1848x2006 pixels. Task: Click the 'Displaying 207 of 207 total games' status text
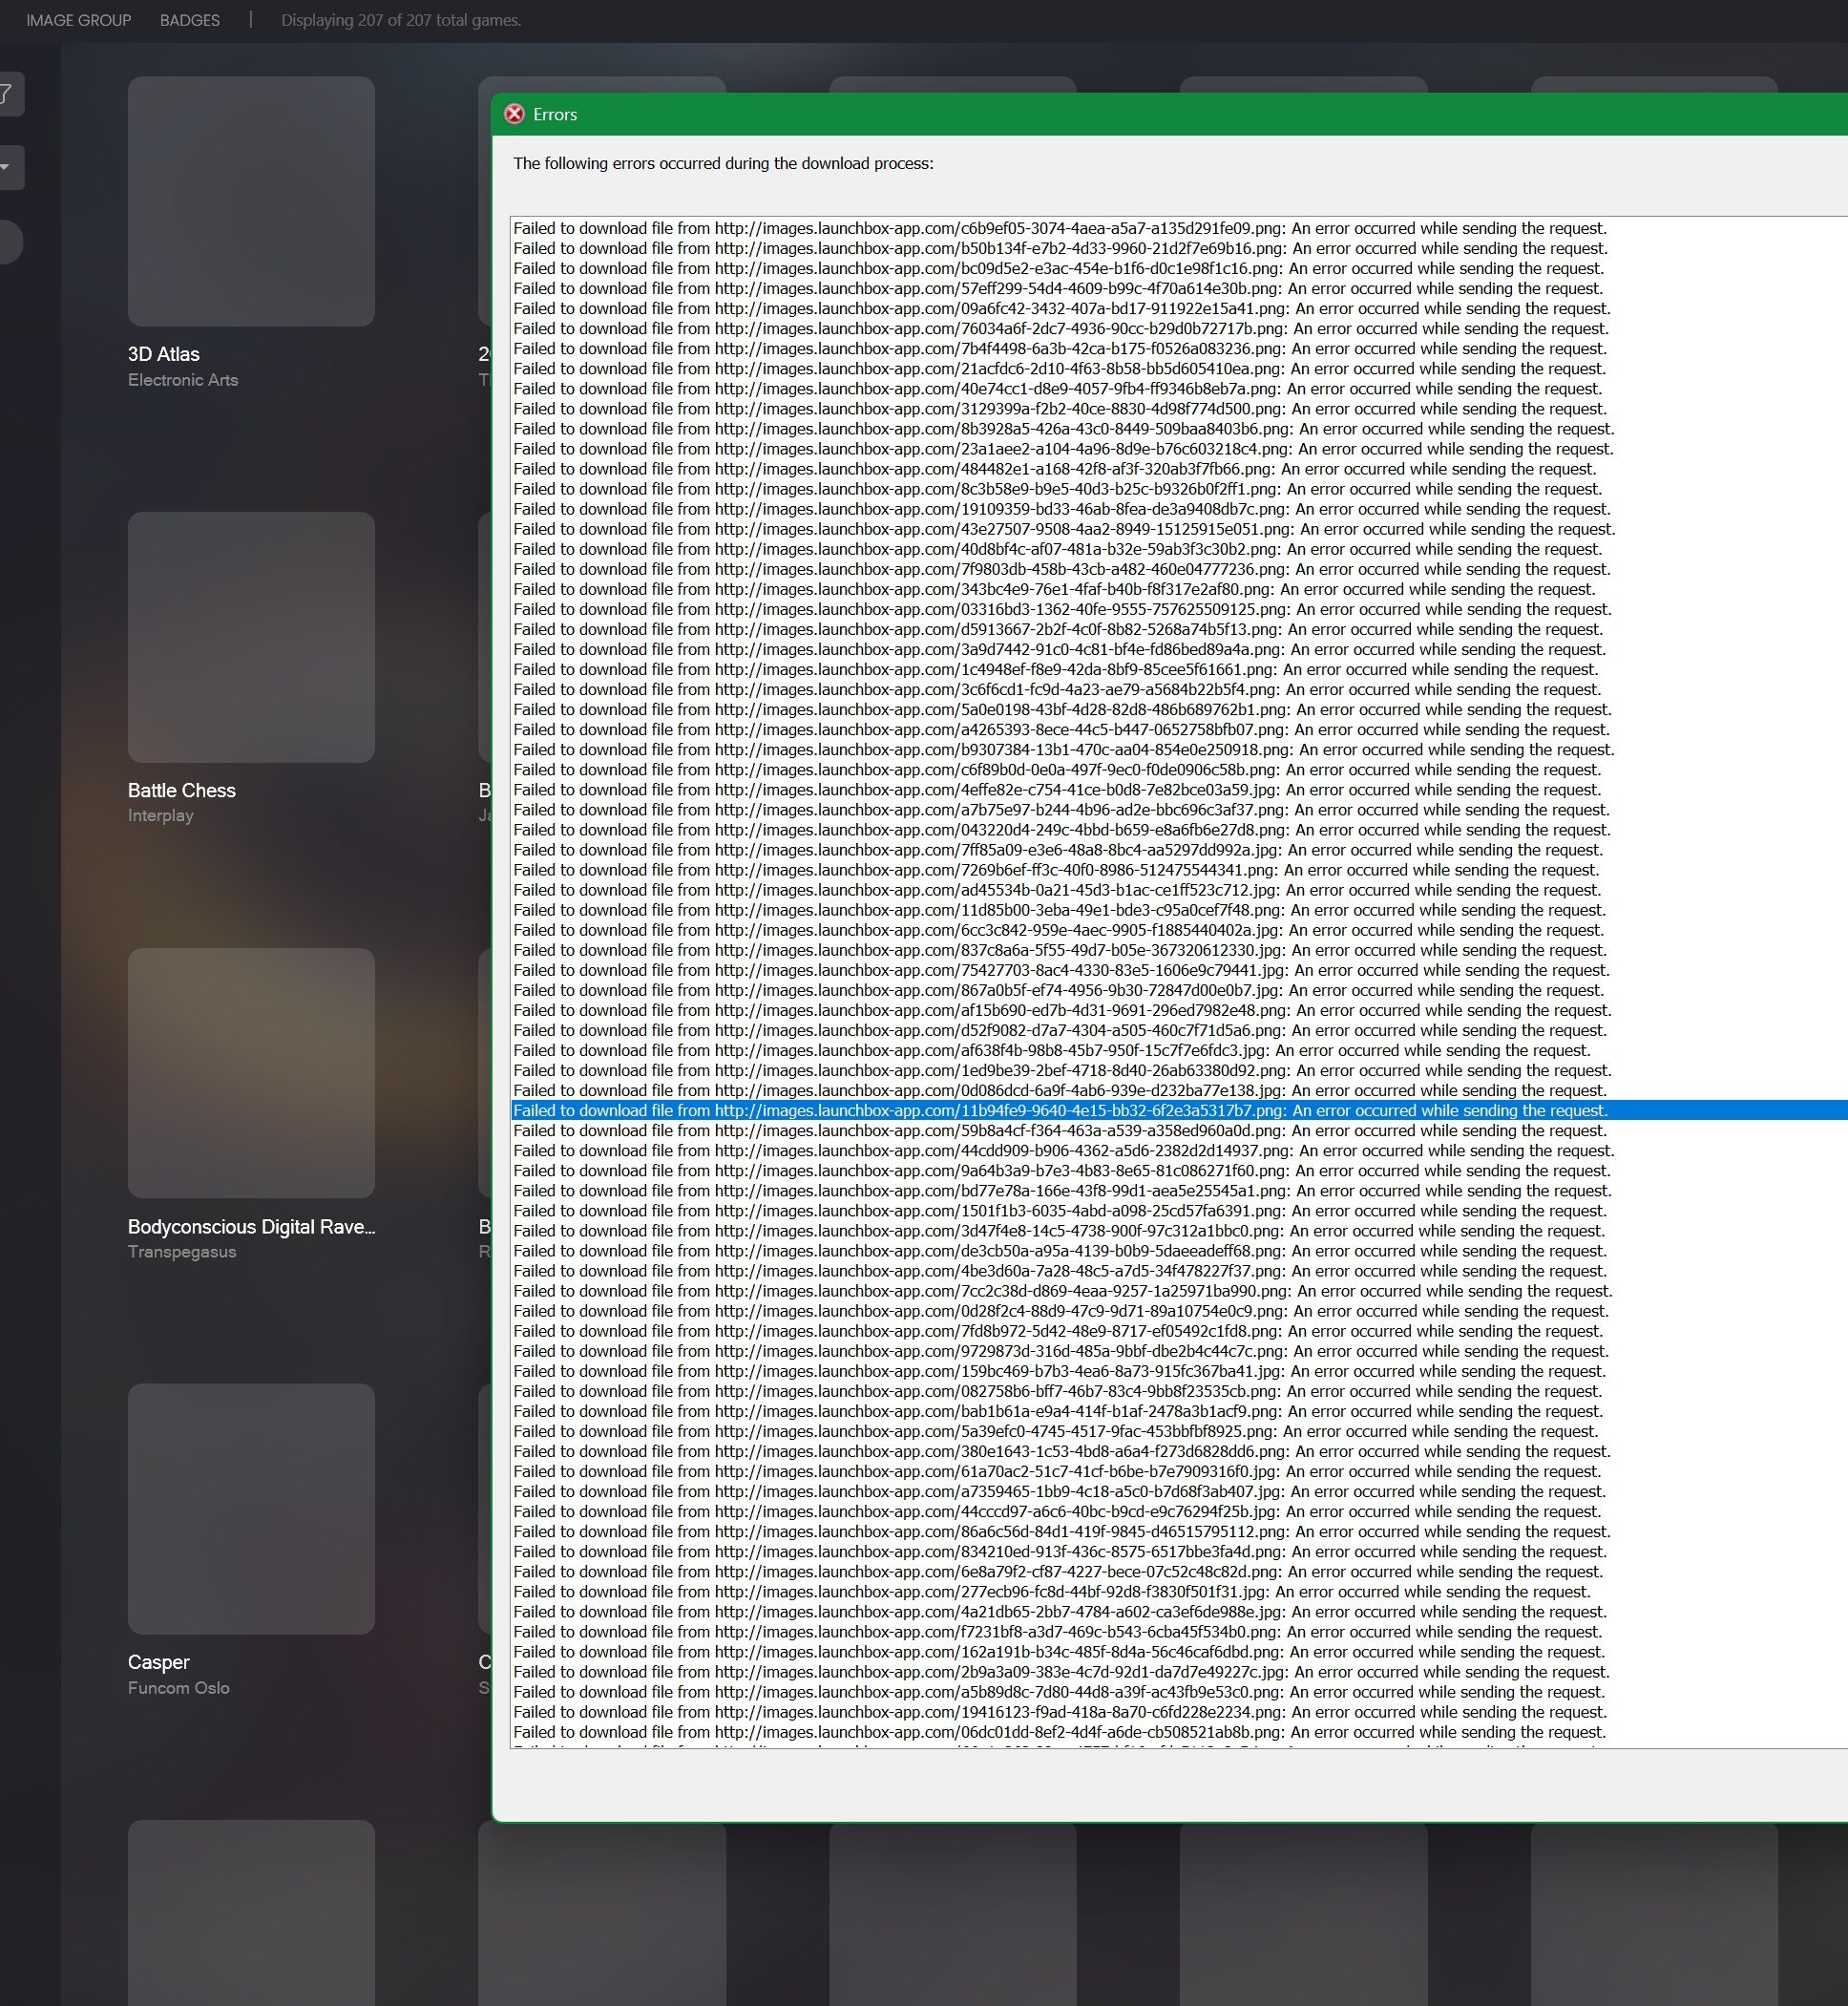coord(401,20)
